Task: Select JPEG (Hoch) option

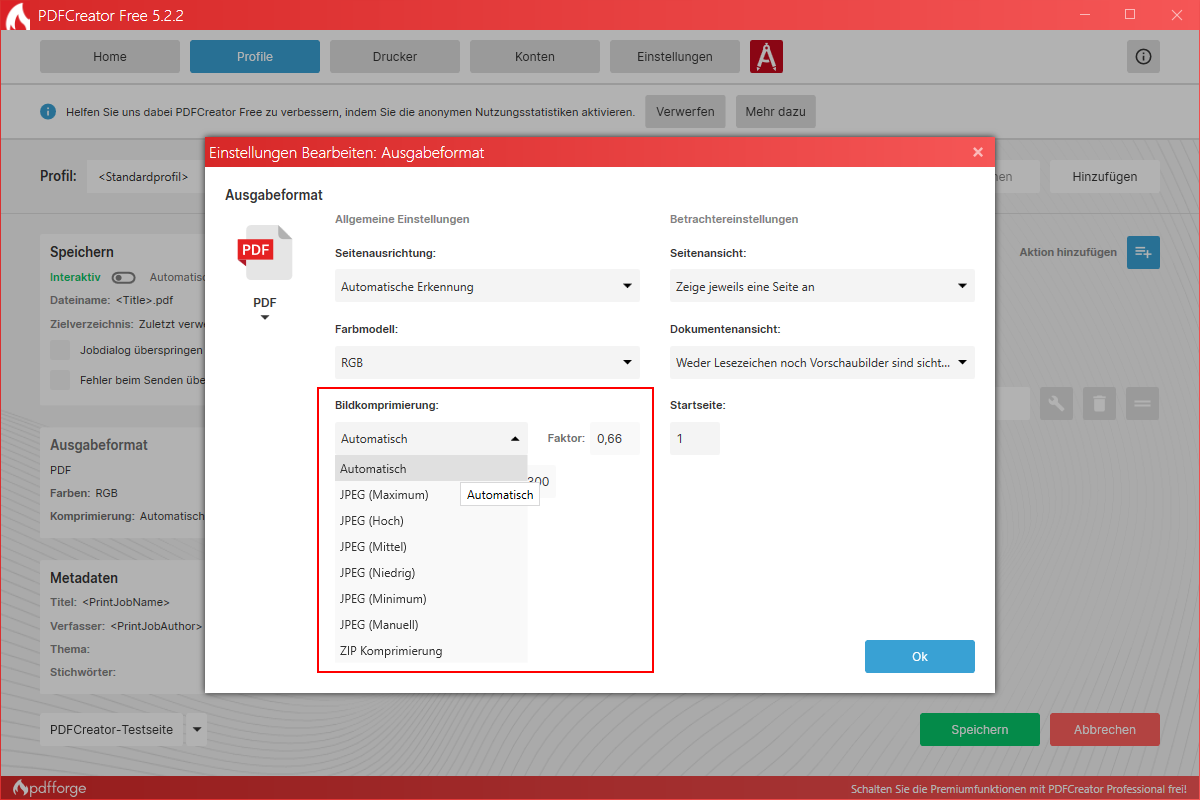Action: pyautogui.click(x=431, y=520)
